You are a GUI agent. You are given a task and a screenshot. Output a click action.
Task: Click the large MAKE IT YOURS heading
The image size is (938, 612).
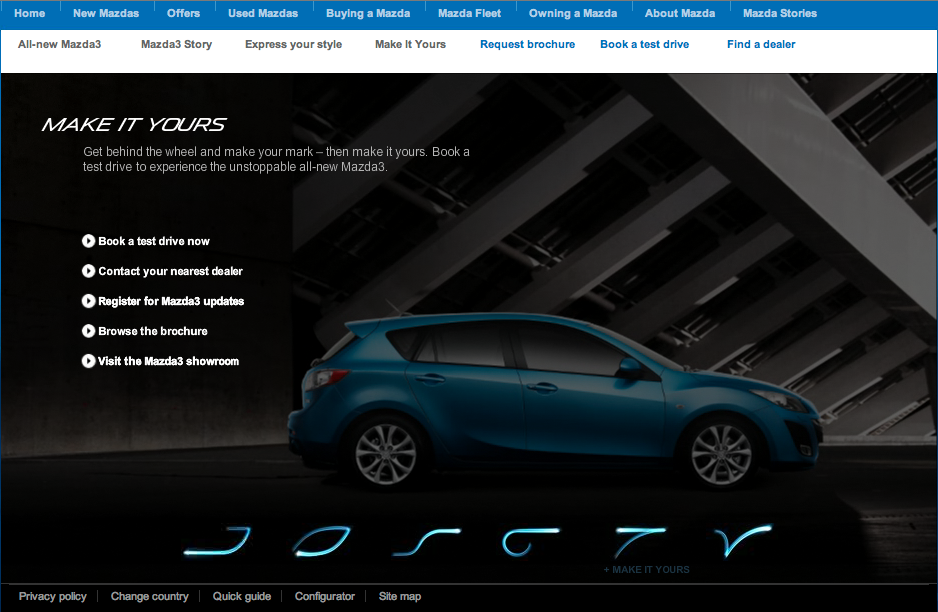point(134,124)
